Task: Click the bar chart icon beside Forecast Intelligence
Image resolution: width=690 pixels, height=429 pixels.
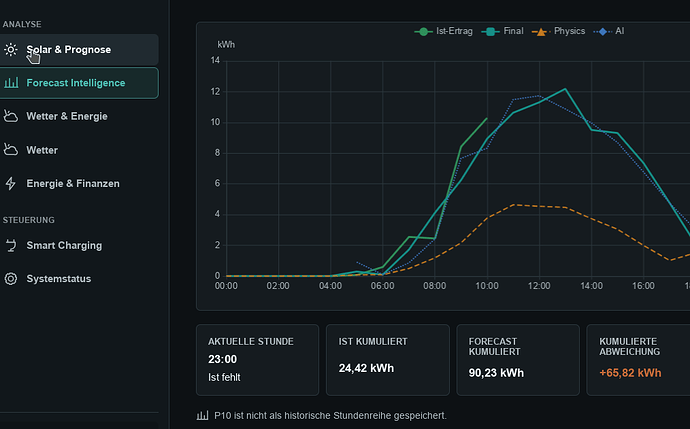Action: (x=11, y=83)
